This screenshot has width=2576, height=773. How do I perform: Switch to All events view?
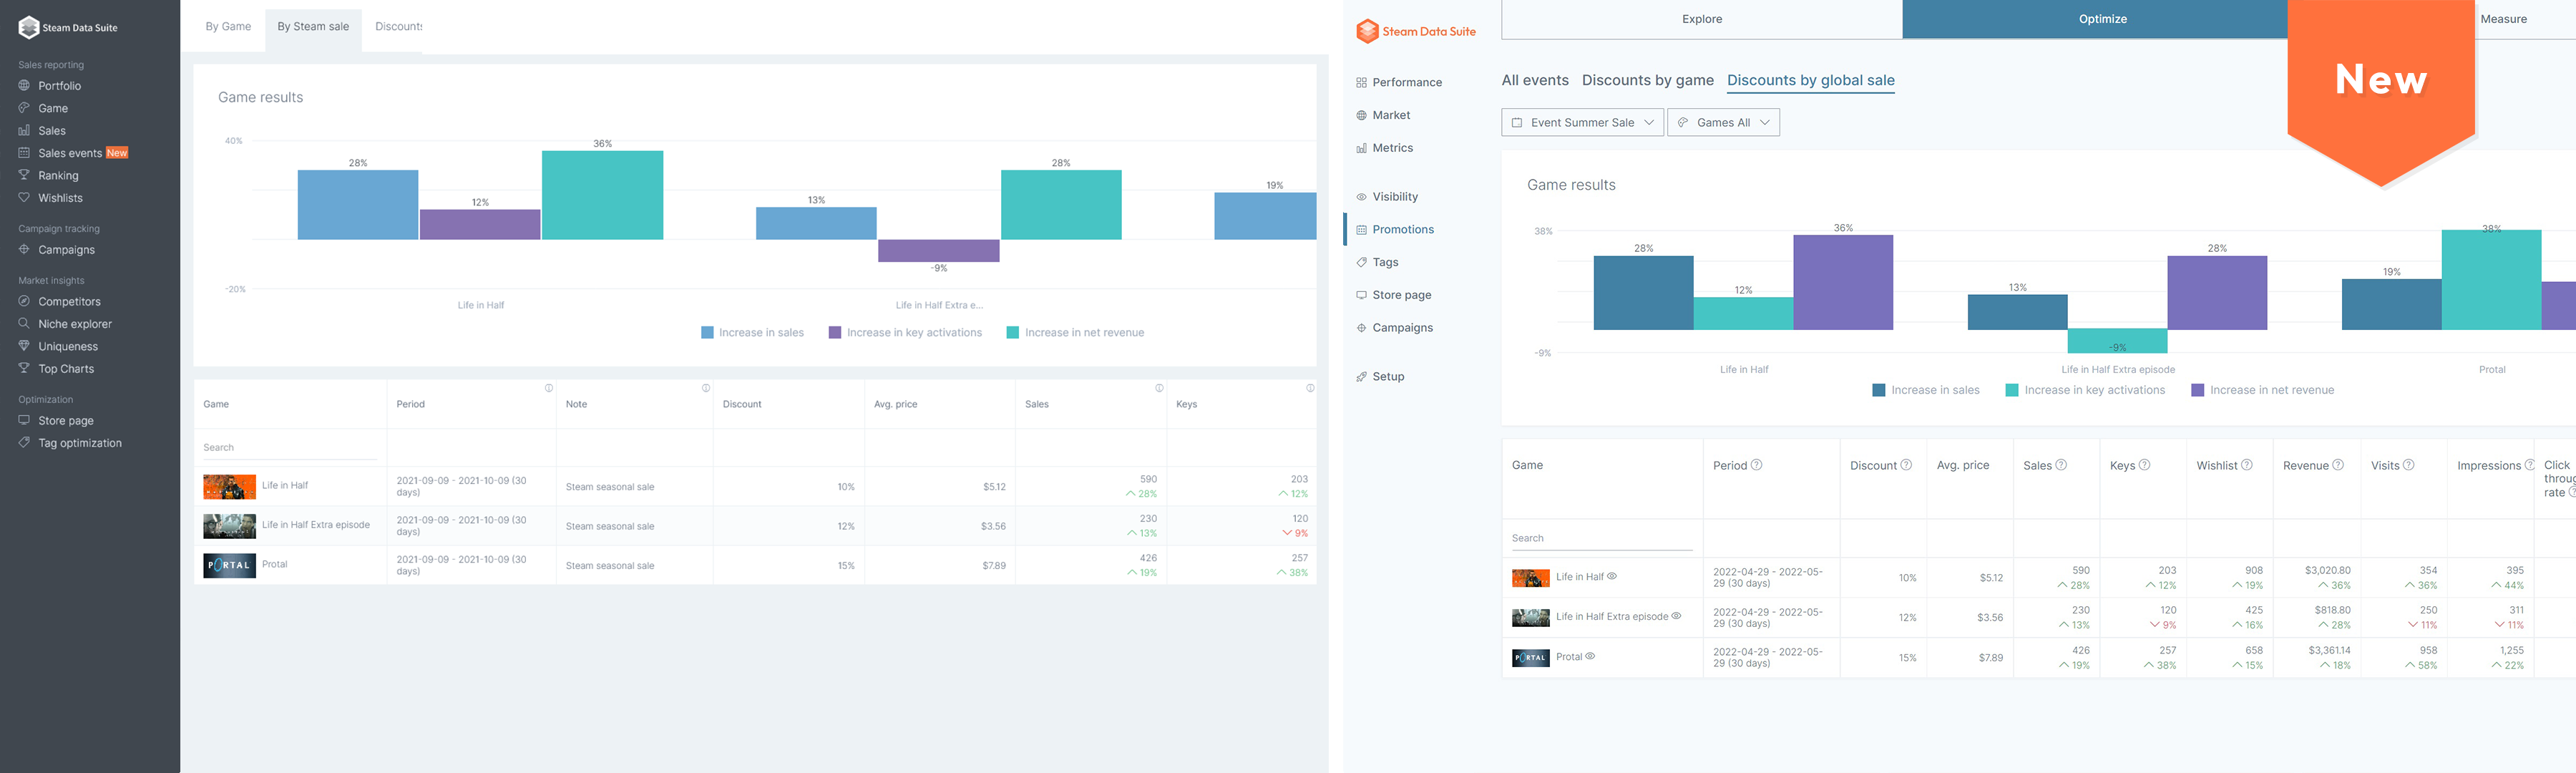pyautogui.click(x=1535, y=81)
